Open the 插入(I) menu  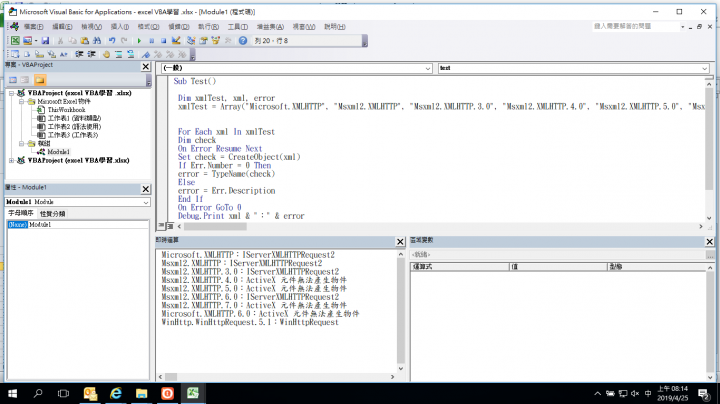click(119, 27)
